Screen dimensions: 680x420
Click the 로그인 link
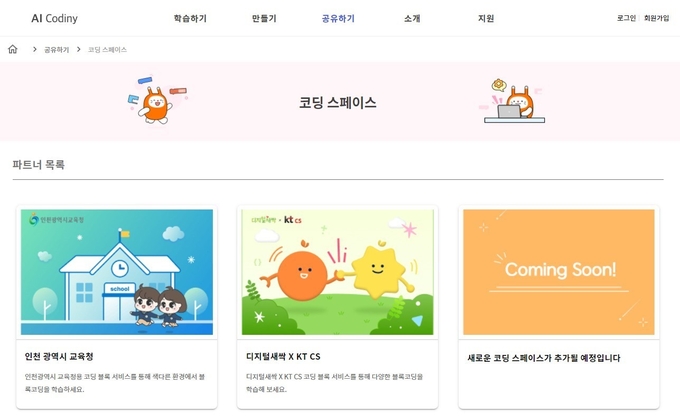coord(626,18)
